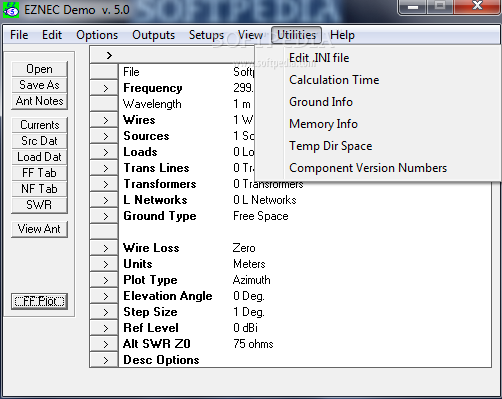Open the Outputs menu
Screen dimensions: 502x399
(x=153, y=35)
